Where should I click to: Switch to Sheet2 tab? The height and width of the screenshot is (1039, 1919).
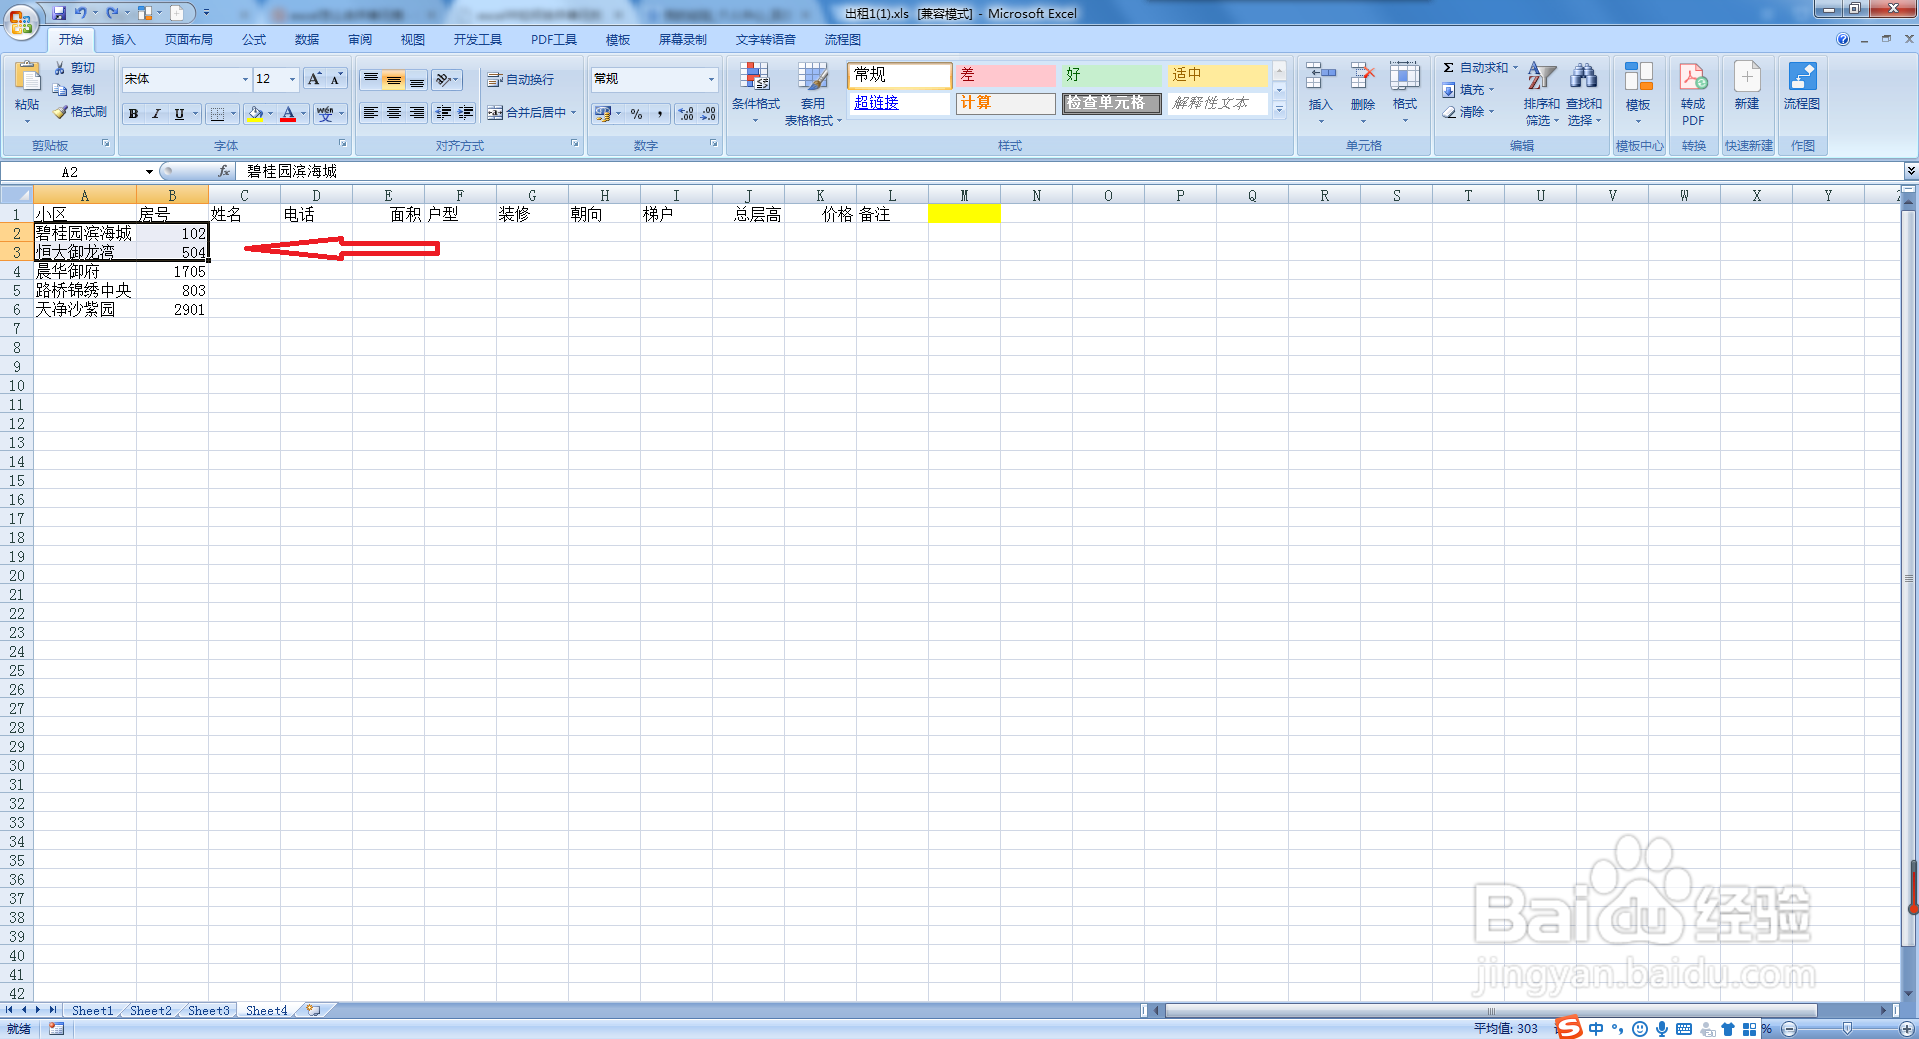[x=151, y=1011]
